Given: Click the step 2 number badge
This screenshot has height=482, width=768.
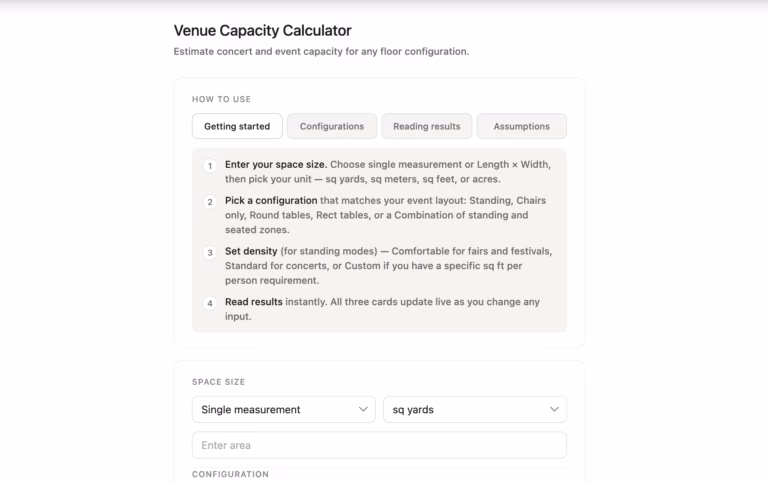Looking at the screenshot, I should [210, 202].
